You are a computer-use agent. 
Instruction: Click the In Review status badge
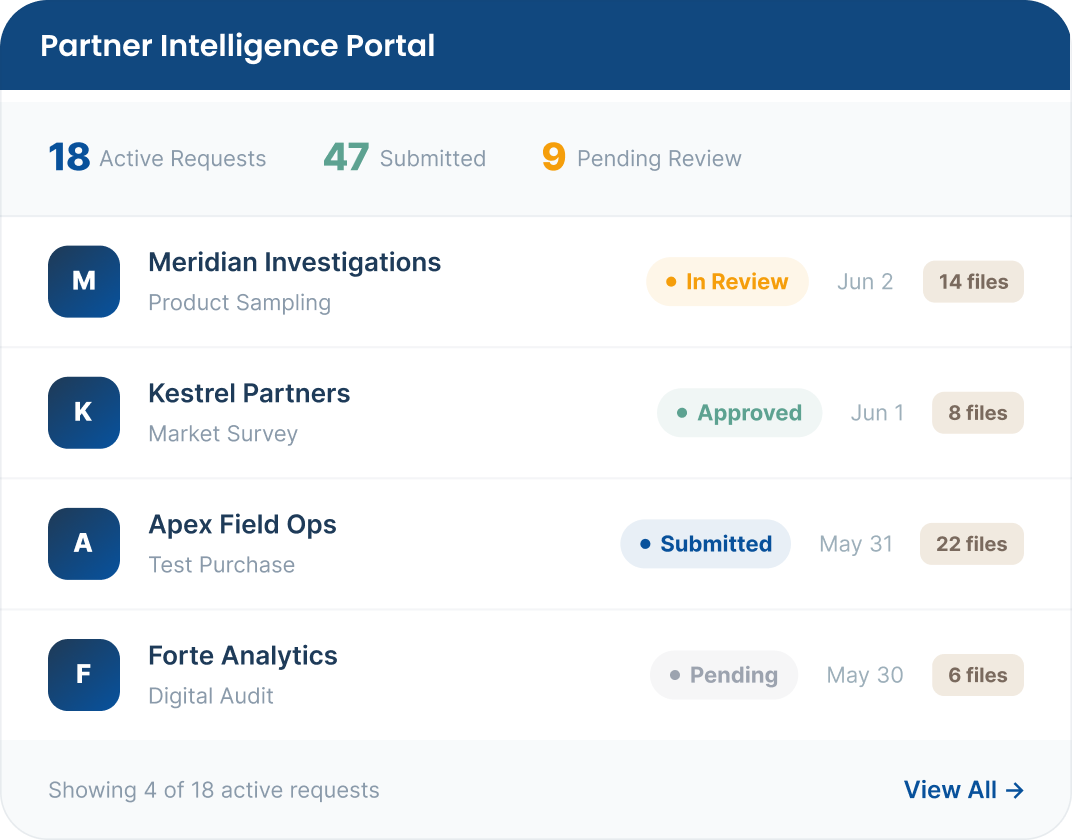point(727,282)
